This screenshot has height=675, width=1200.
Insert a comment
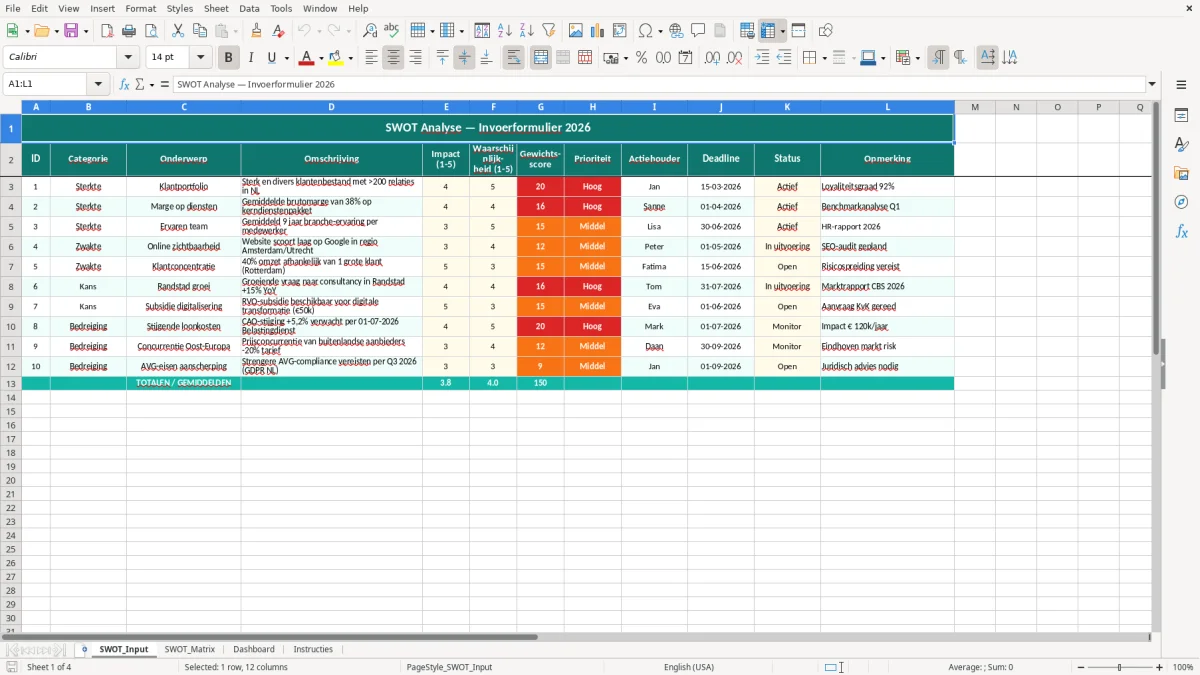click(698, 31)
